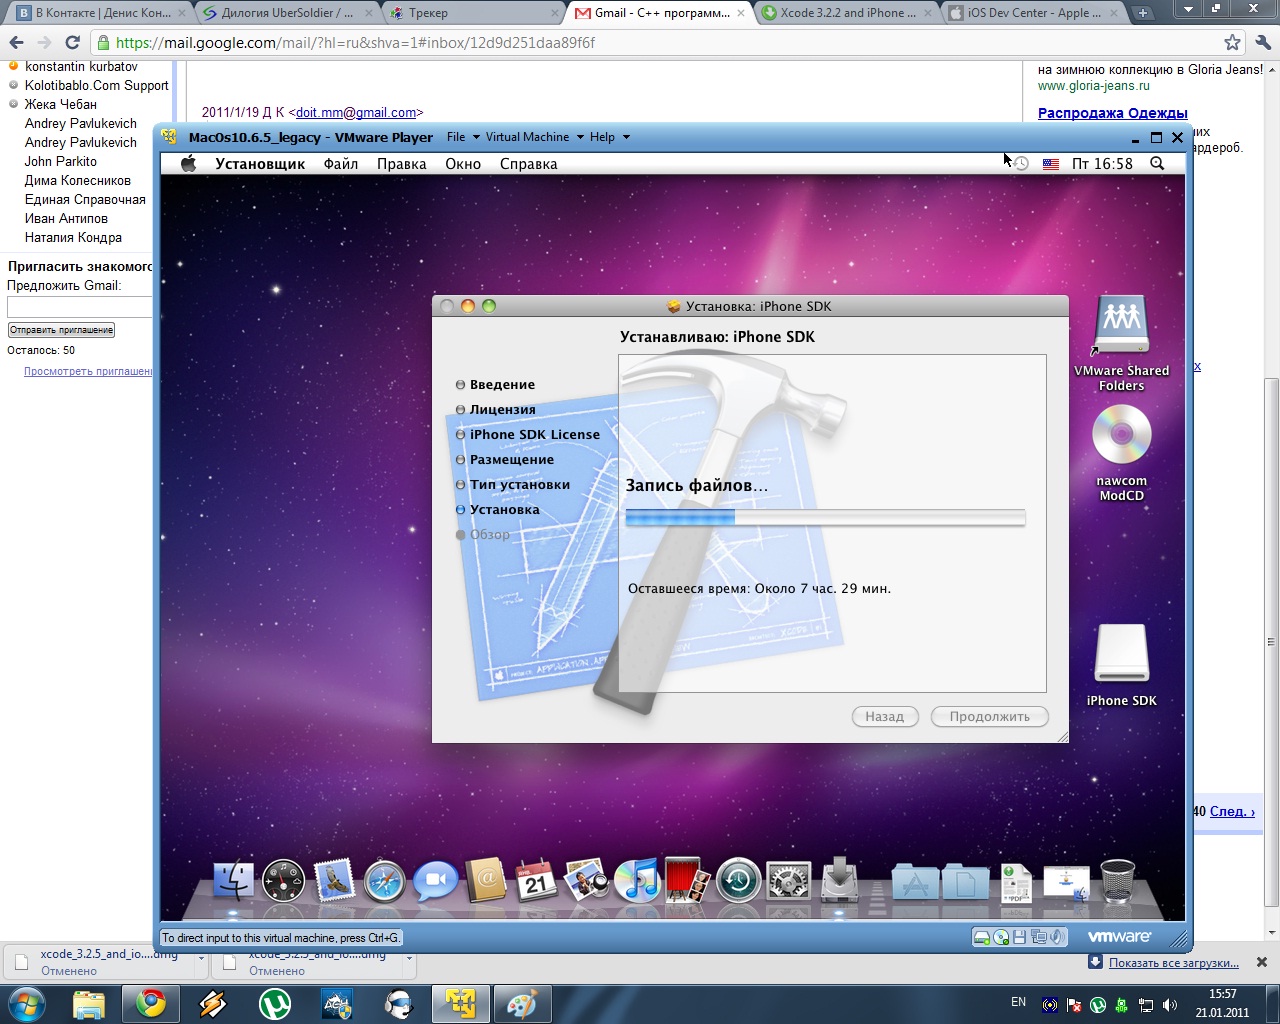
Task: Open the Trash in the dock
Action: pyautogui.click(x=1117, y=881)
